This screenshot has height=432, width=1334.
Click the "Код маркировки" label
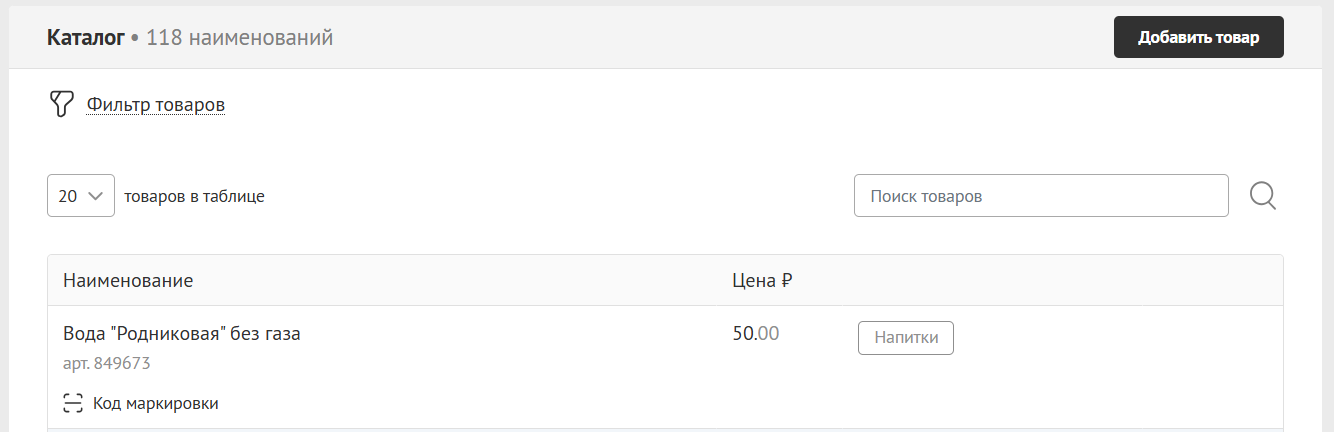coord(155,403)
